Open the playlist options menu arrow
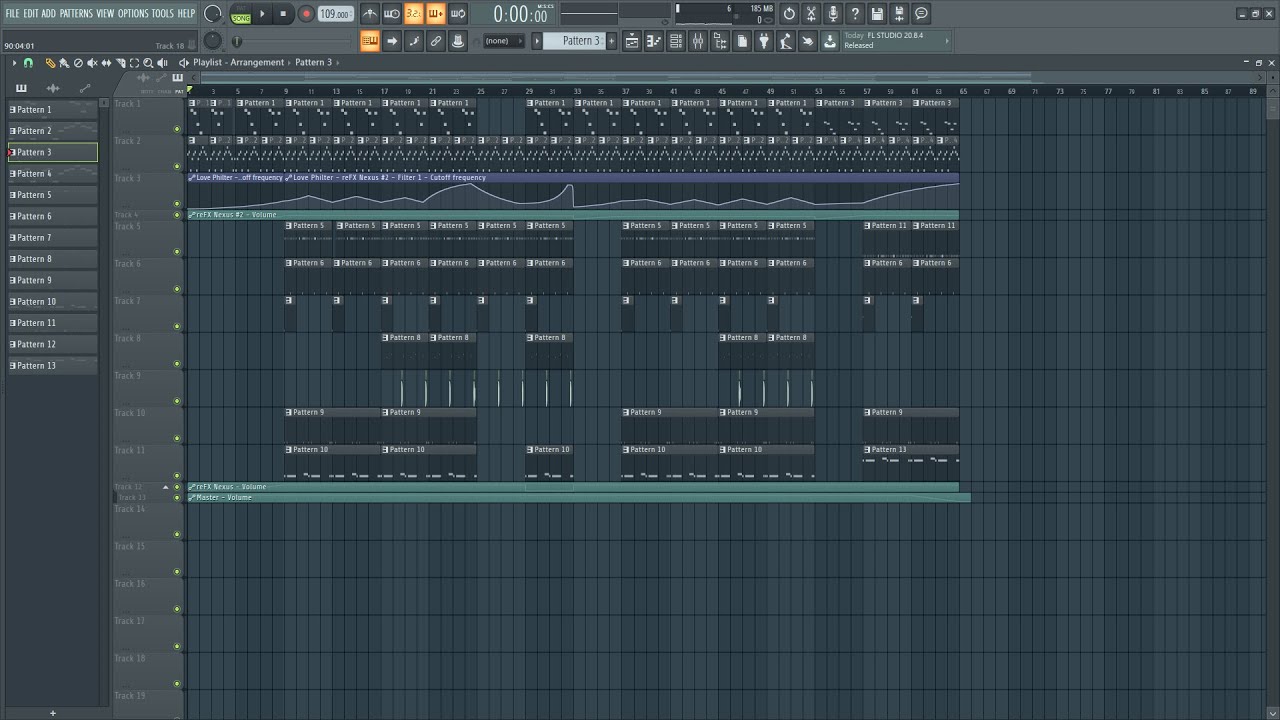 click(15, 63)
